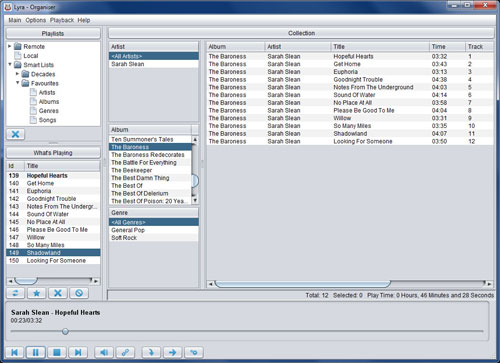Select Get Home in What's Playing list
Screen dimensions: 500x363
53,183
